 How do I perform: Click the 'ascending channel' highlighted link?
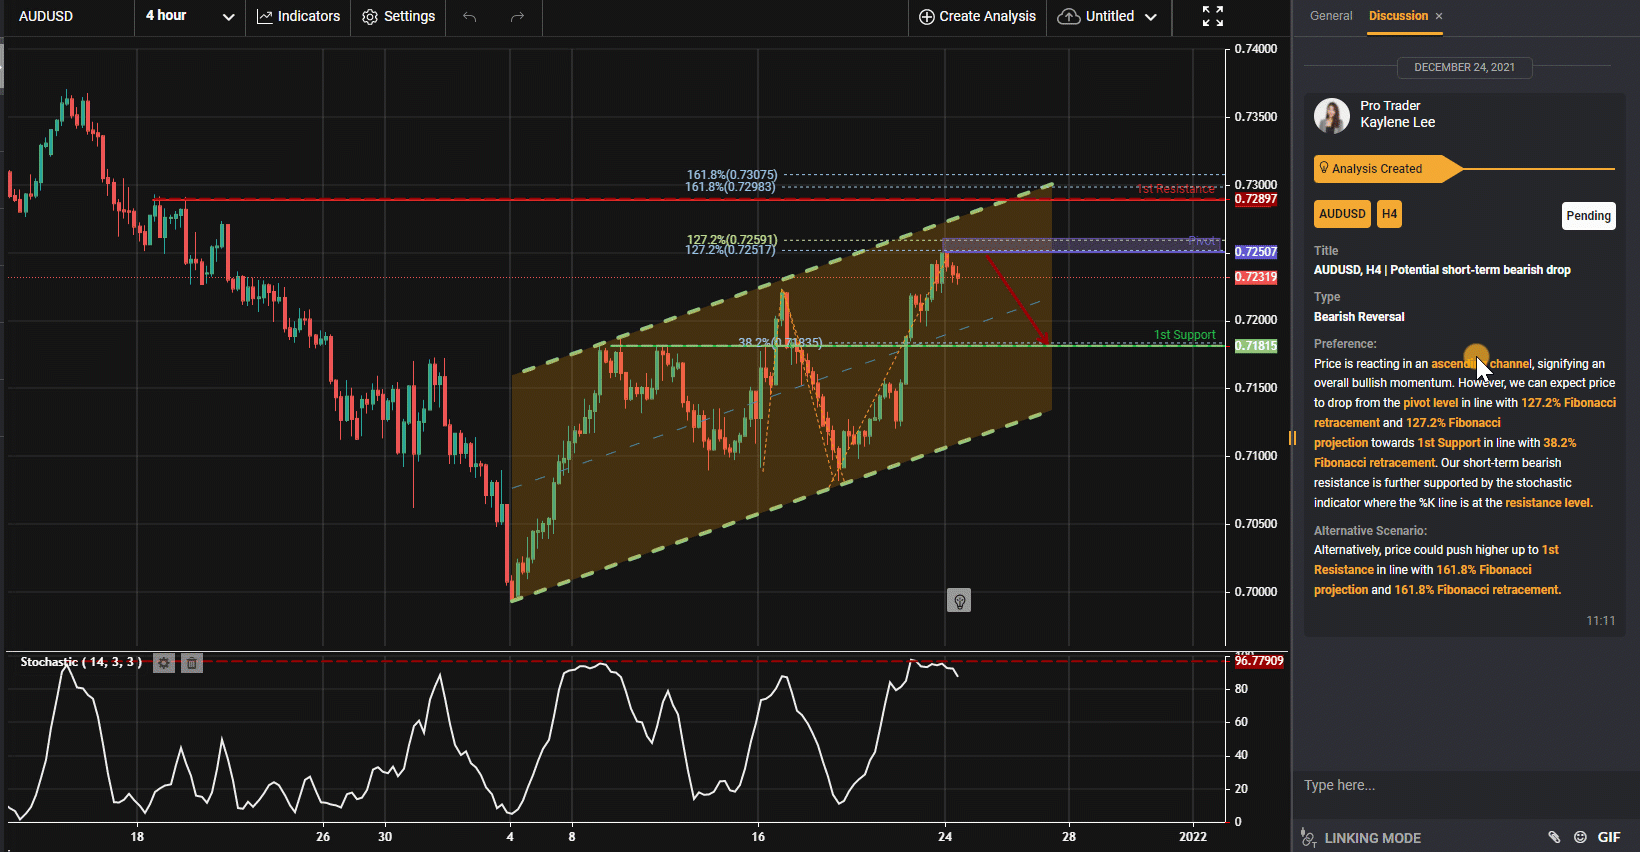(x=1481, y=364)
